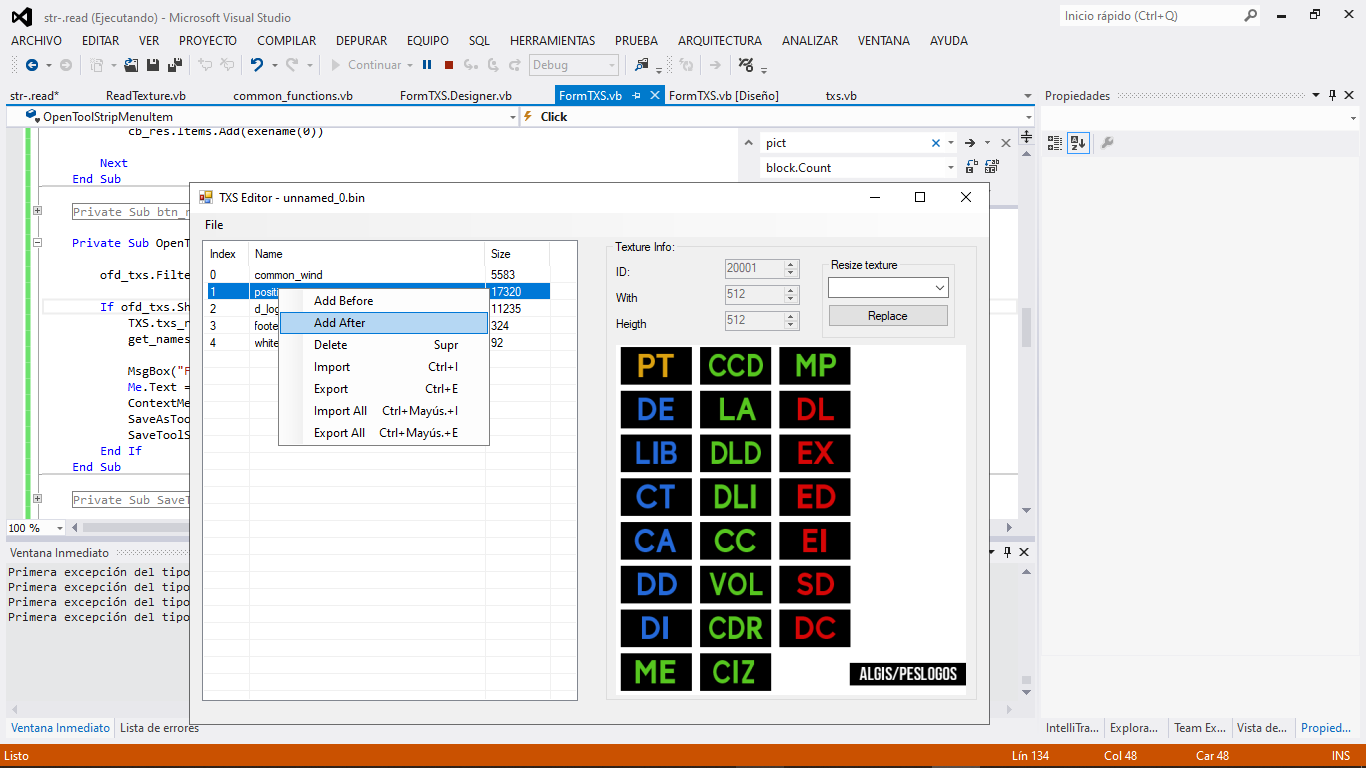The width and height of the screenshot is (1366, 768).
Task: Click the Replace All icon
Action: (991, 167)
